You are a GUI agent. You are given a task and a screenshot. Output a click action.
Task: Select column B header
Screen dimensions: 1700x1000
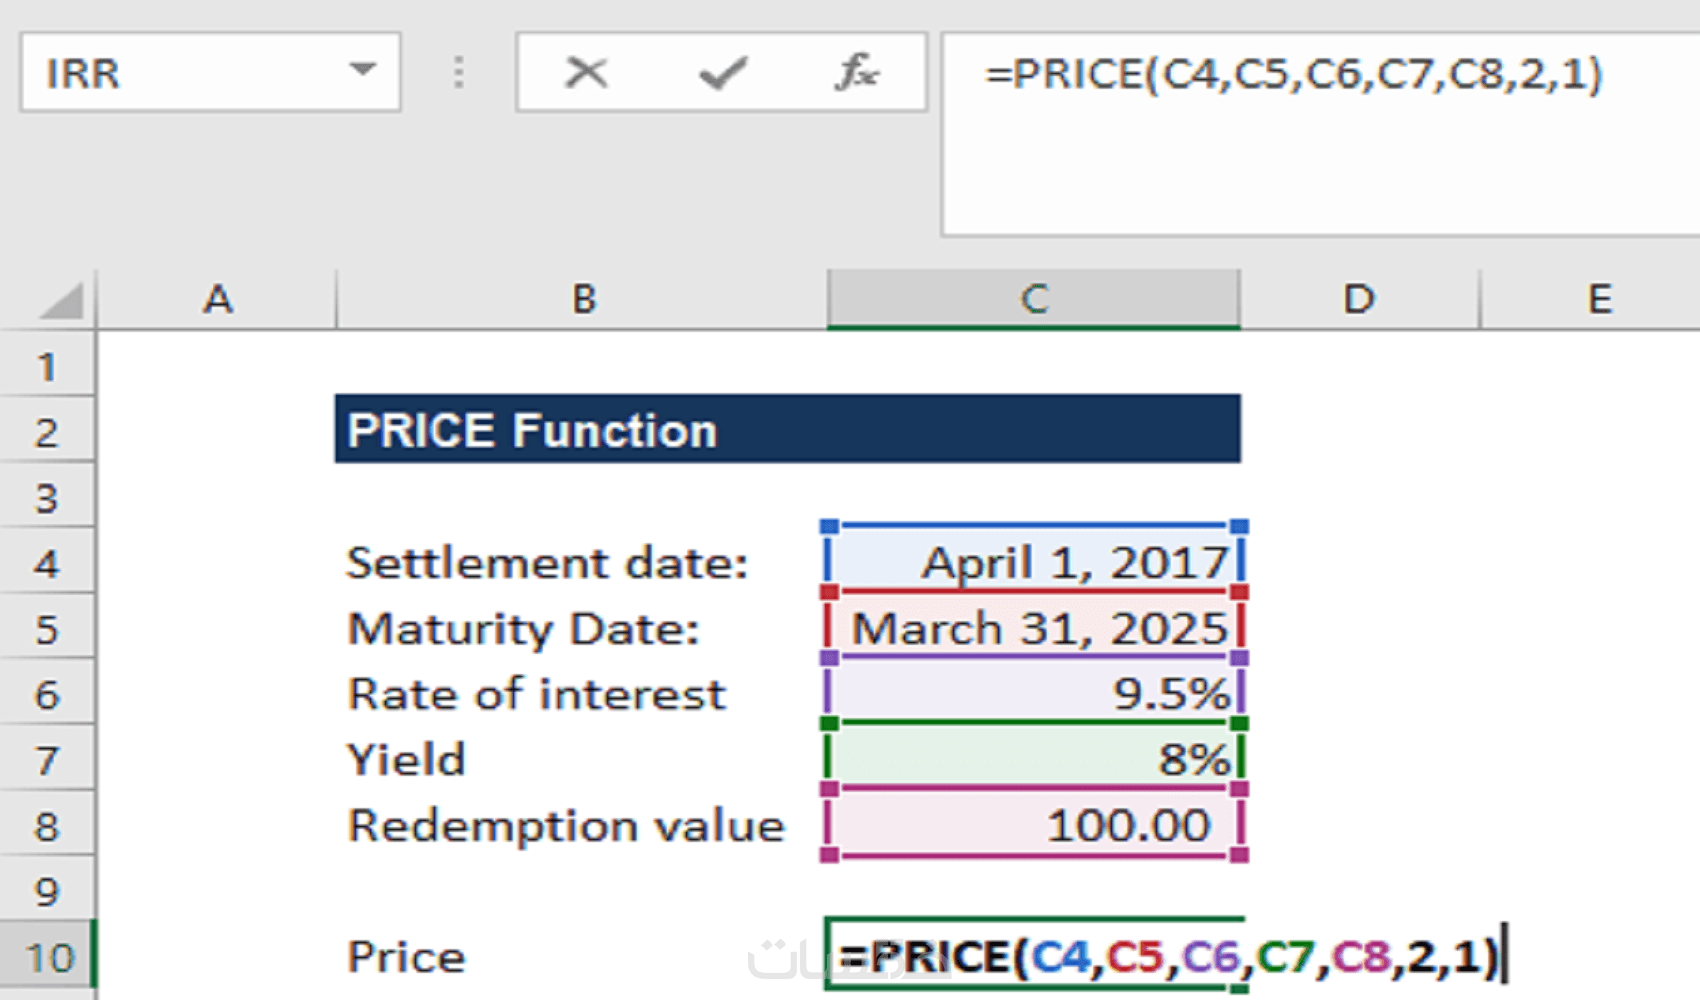(x=584, y=299)
